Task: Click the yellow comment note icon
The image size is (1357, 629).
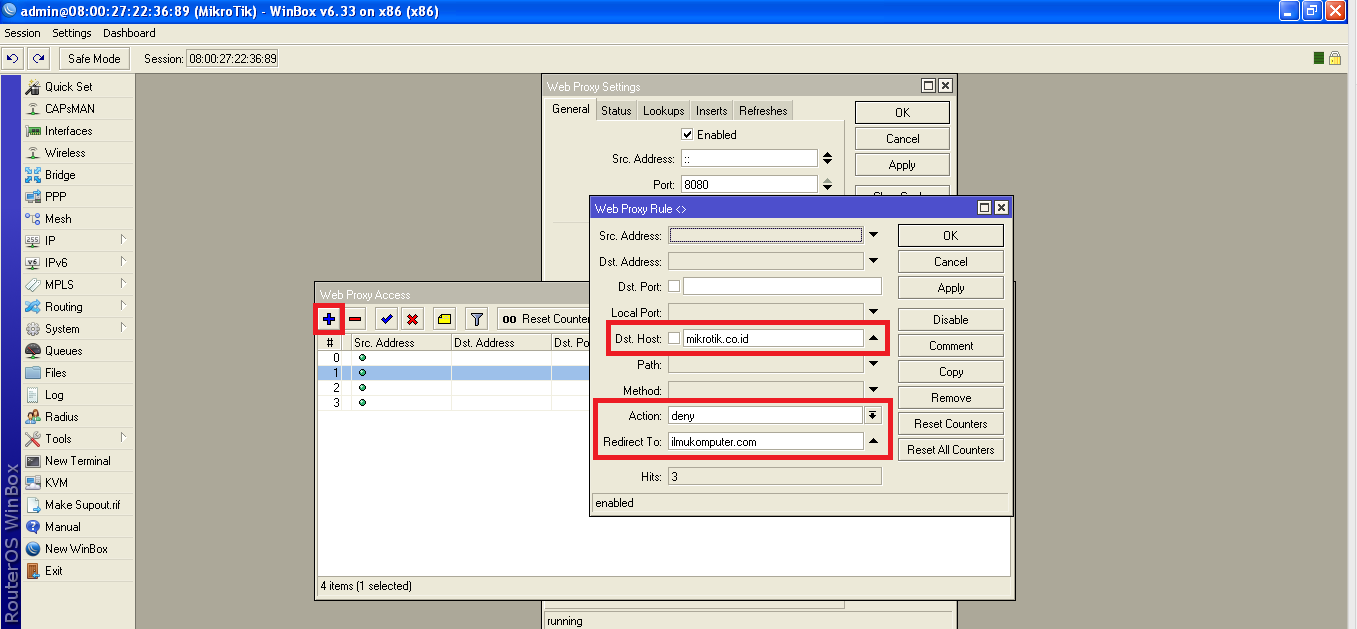Action: [445, 319]
